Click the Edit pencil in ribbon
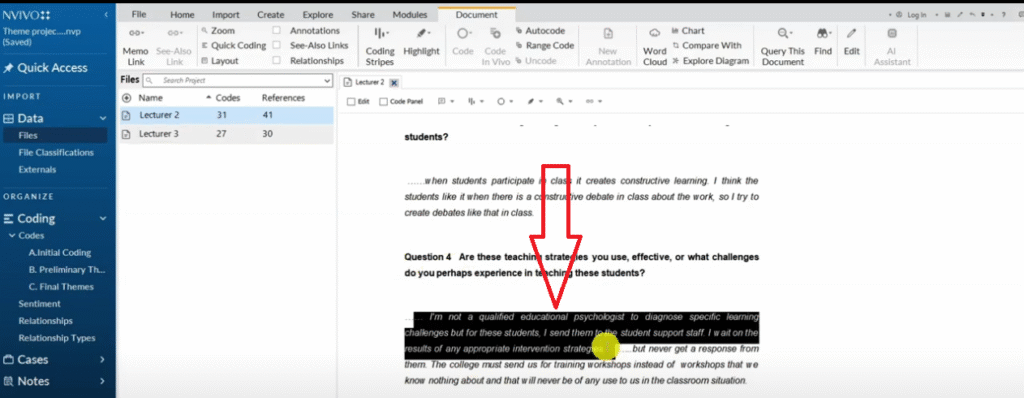This screenshot has width=1024, height=398. tap(852, 42)
